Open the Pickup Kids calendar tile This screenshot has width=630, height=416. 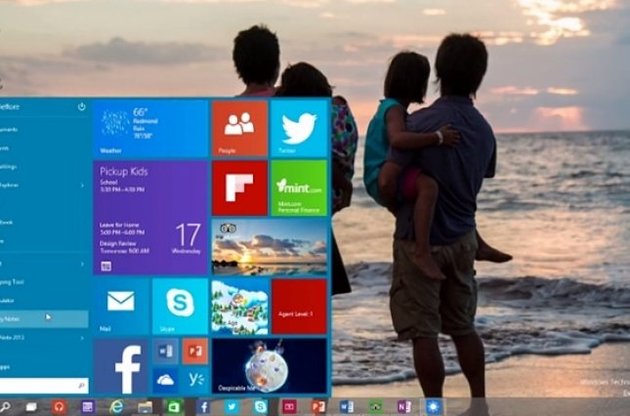151,218
